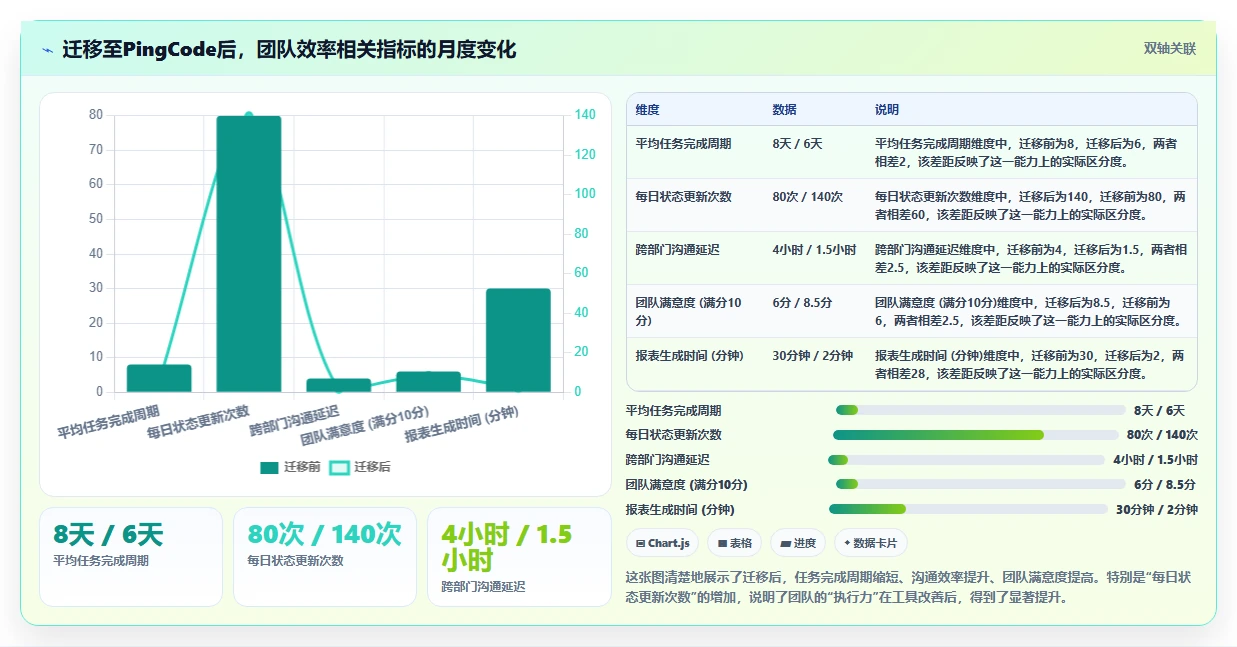The height and width of the screenshot is (647, 1237).
Task: Select the Chart.js pill tag
Action: (663, 543)
